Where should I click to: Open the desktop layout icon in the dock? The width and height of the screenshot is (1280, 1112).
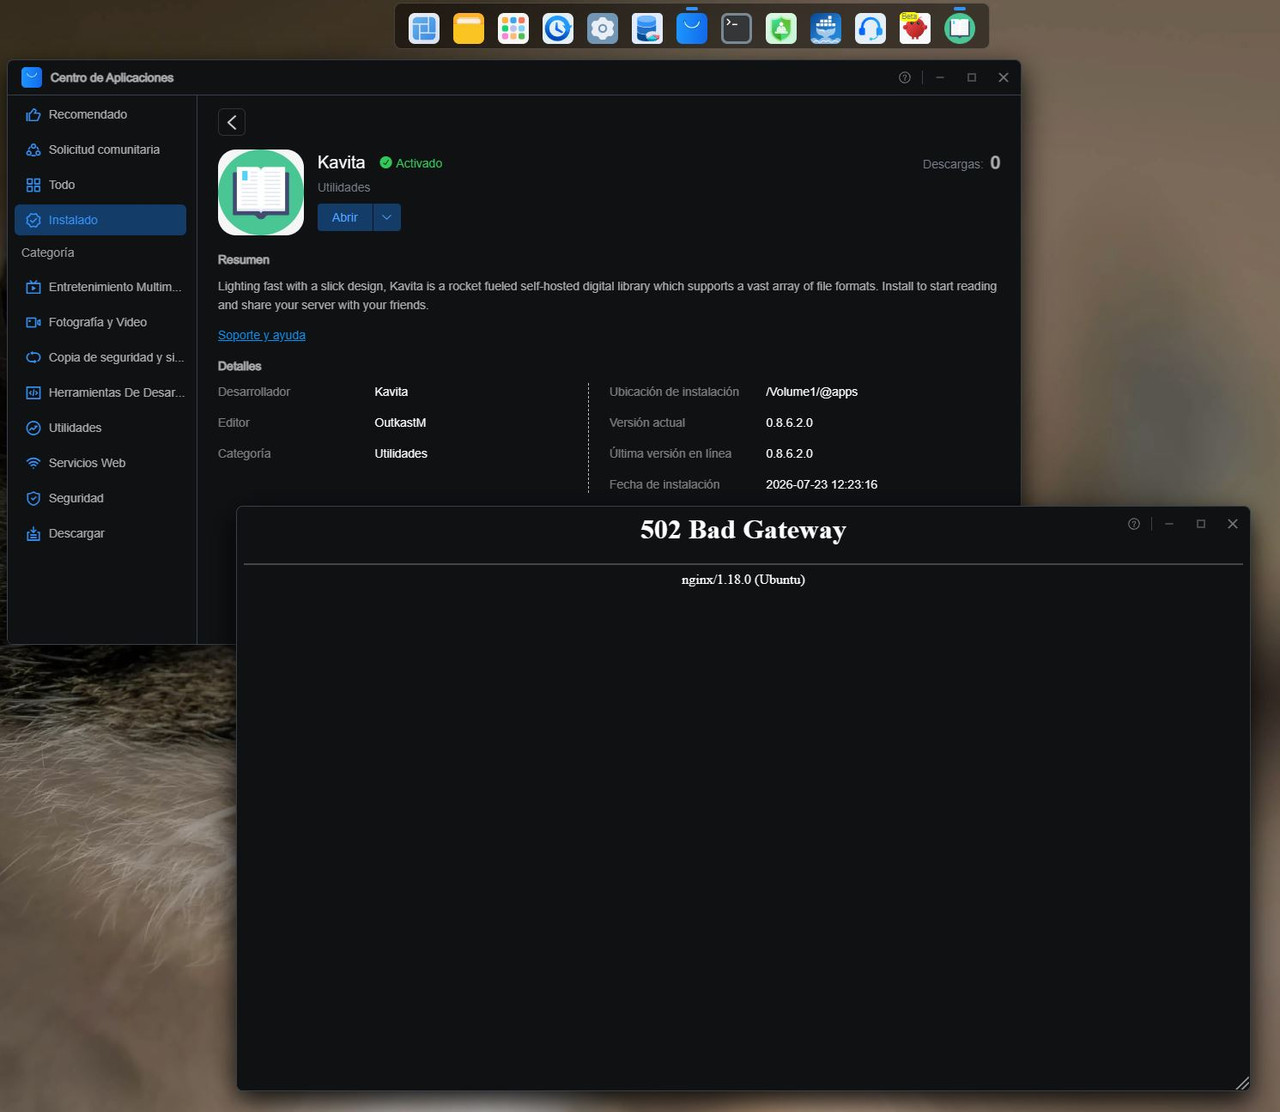click(x=424, y=28)
